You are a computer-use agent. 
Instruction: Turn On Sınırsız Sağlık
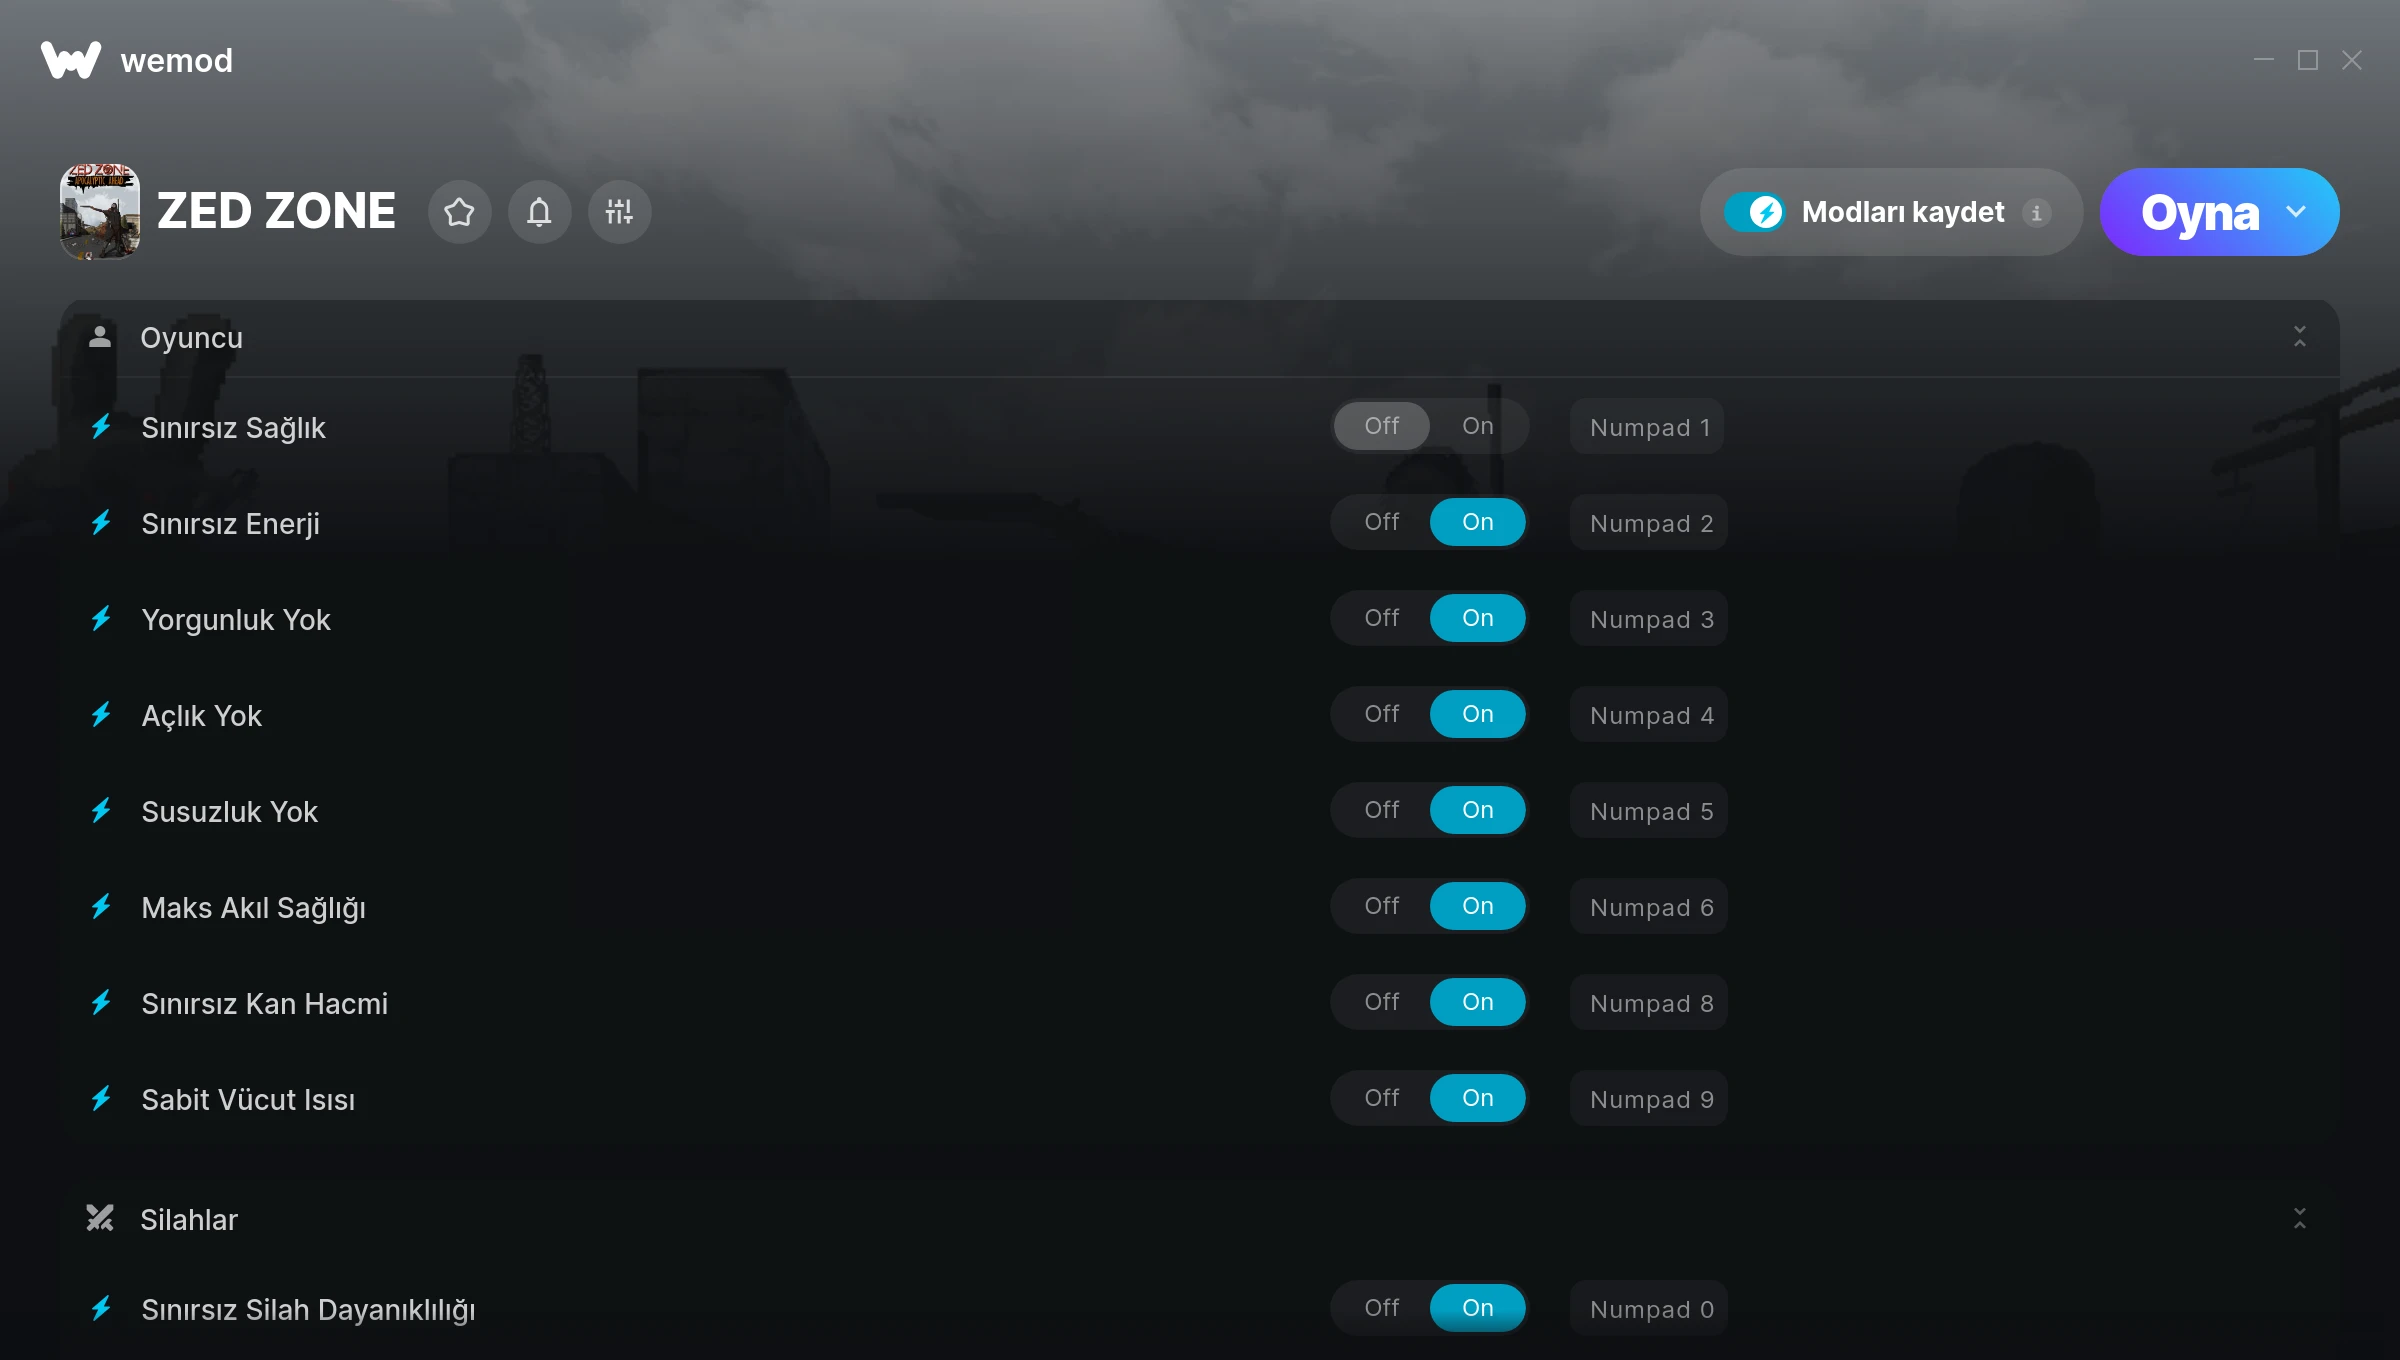pyautogui.click(x=1477, y=426)
